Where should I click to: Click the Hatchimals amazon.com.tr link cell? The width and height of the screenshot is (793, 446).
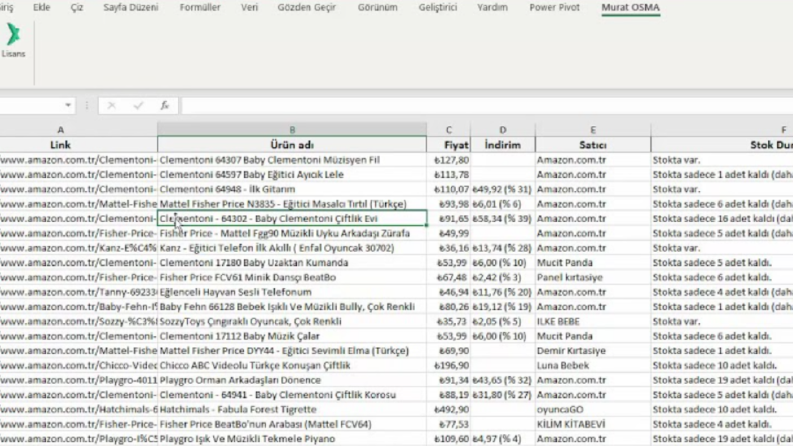[78, 409]
